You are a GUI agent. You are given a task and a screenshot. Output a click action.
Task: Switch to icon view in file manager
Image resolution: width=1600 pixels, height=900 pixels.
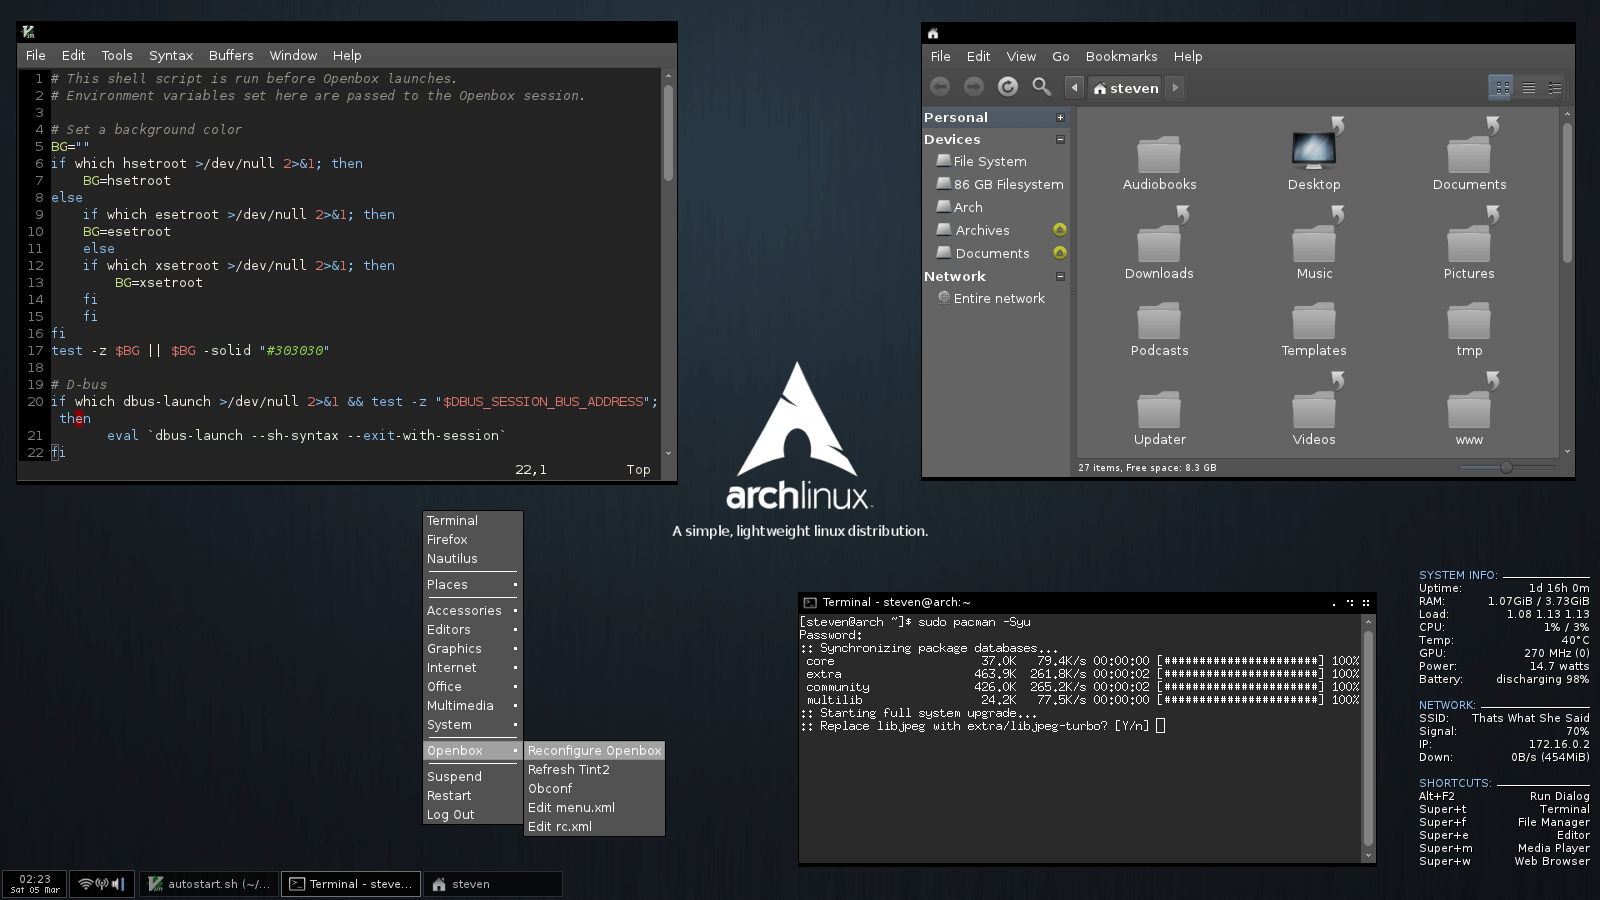[1502, 88]
